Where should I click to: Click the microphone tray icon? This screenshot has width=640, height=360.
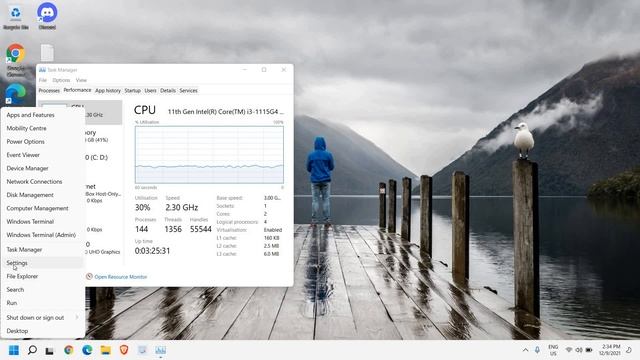(537, 350)
